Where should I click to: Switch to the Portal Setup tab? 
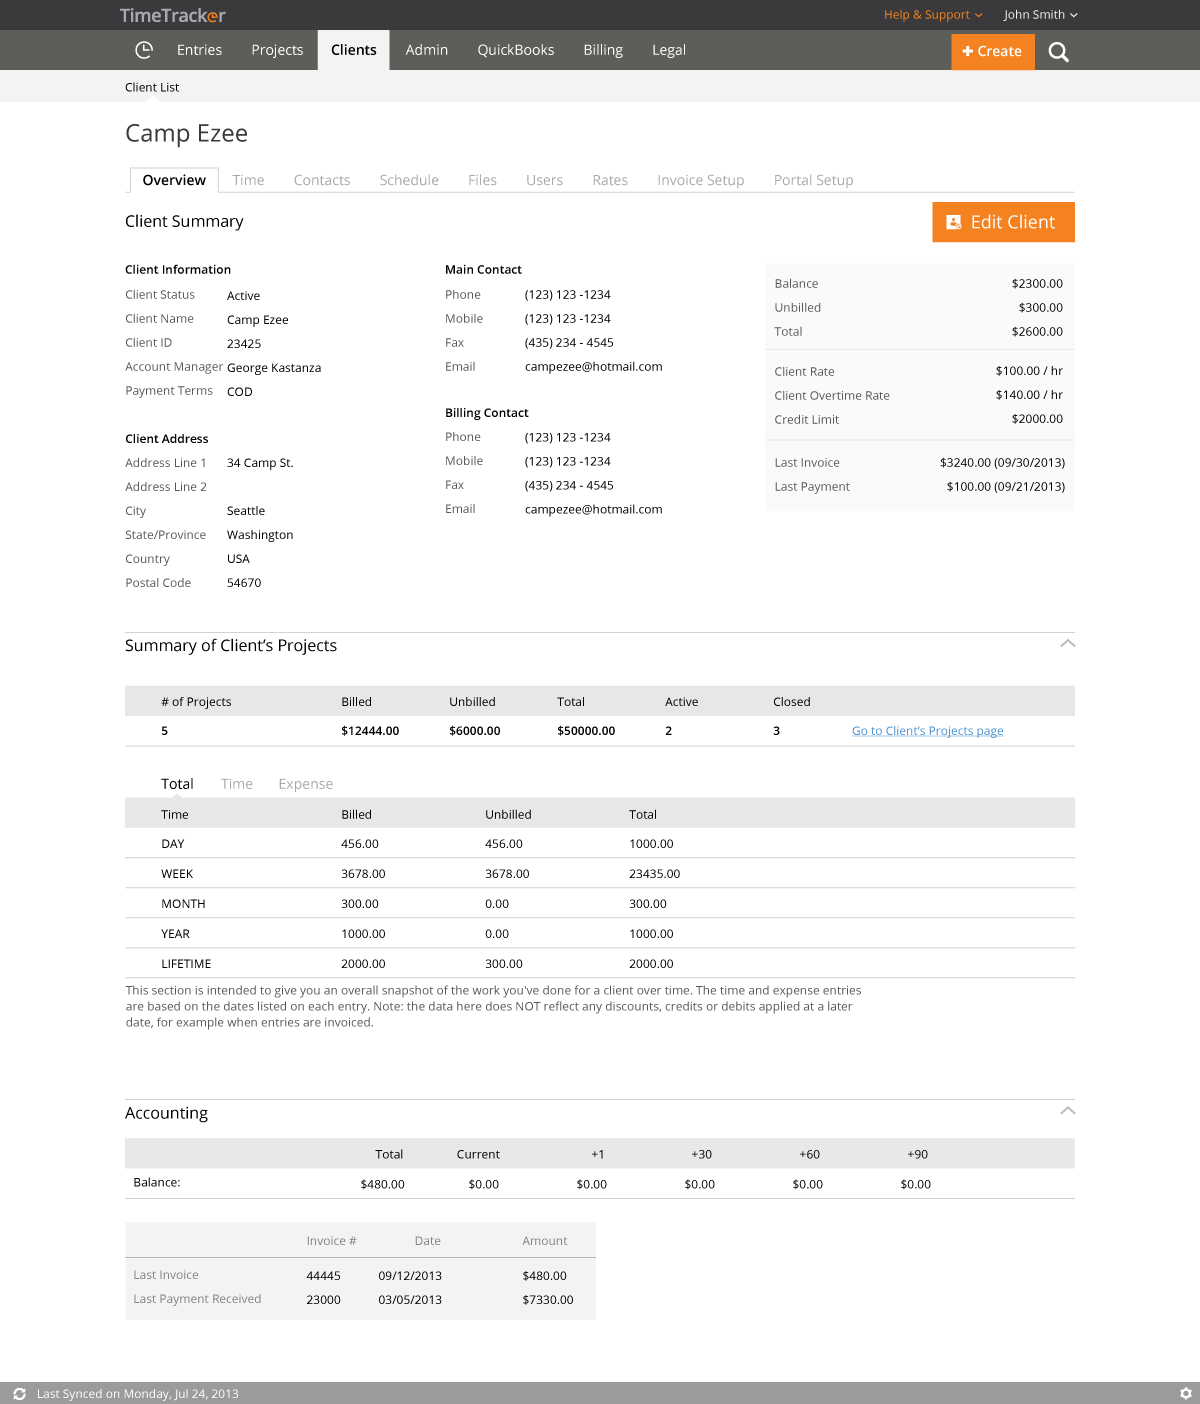tap(813, 180)
